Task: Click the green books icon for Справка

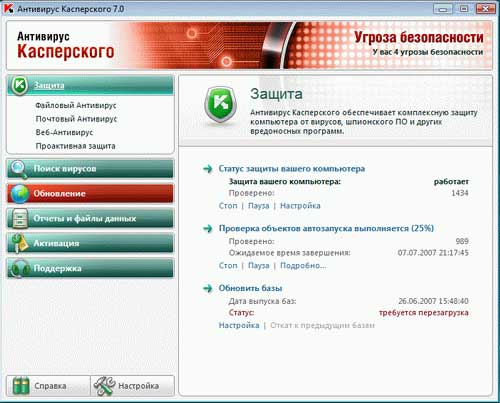Action: (x=21, y=386)
